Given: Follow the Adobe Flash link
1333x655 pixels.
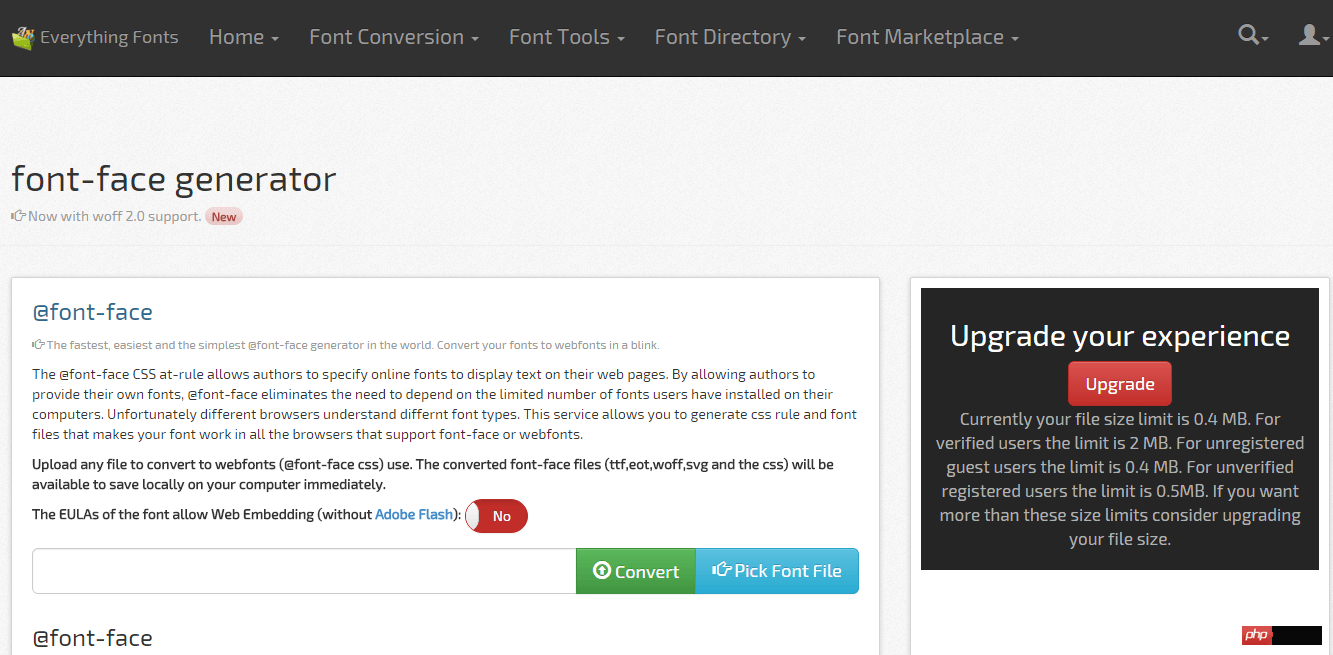Looking at the screenshot, I should coord(414,515).
